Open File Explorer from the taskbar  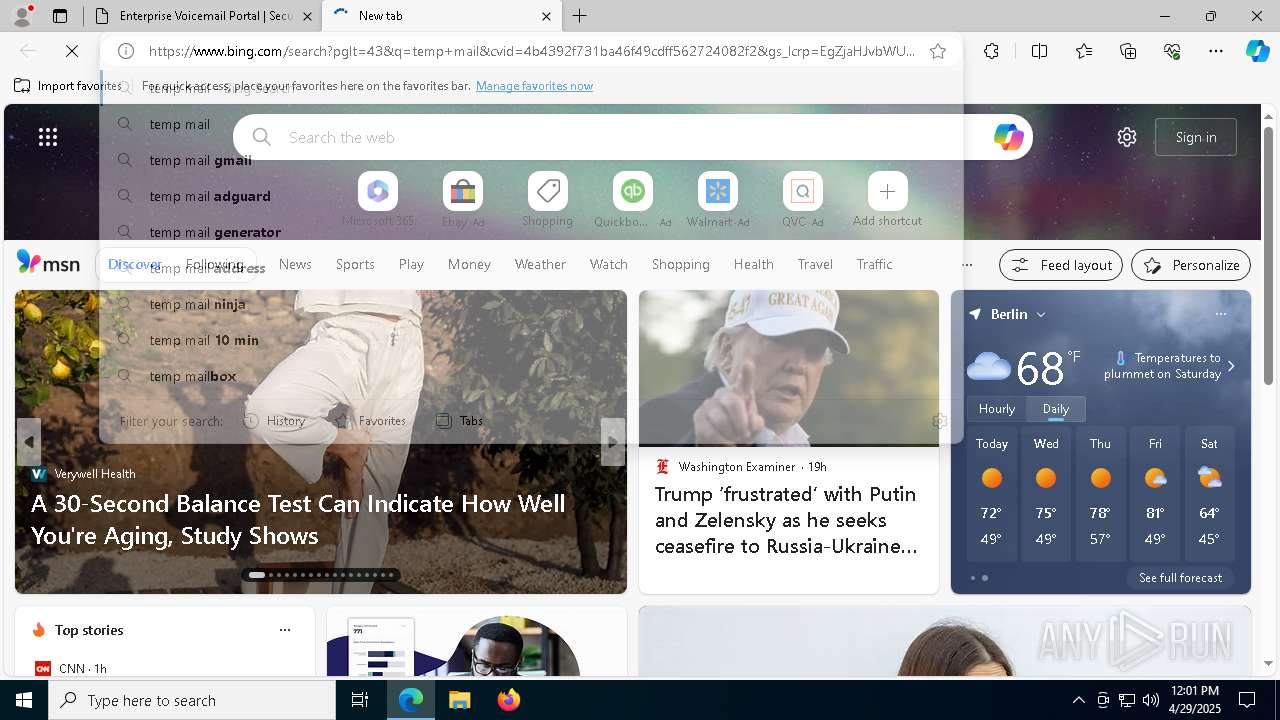tap(459, 700)
